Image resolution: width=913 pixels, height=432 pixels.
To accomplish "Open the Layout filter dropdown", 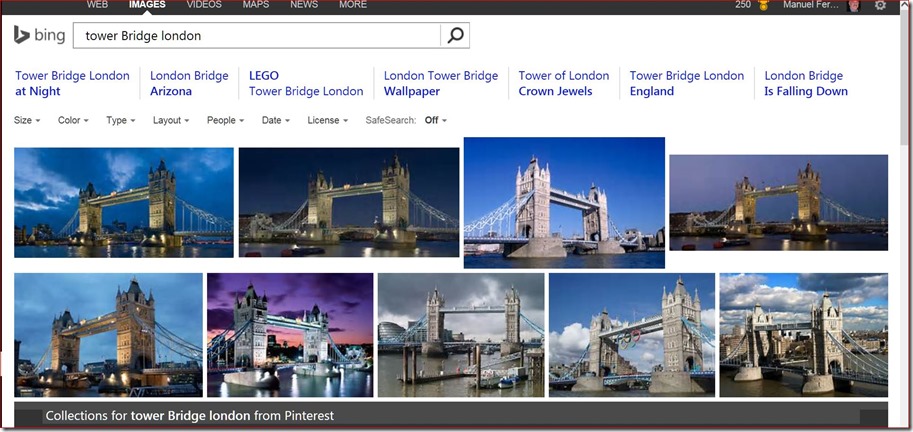I will tap(171, 120).
